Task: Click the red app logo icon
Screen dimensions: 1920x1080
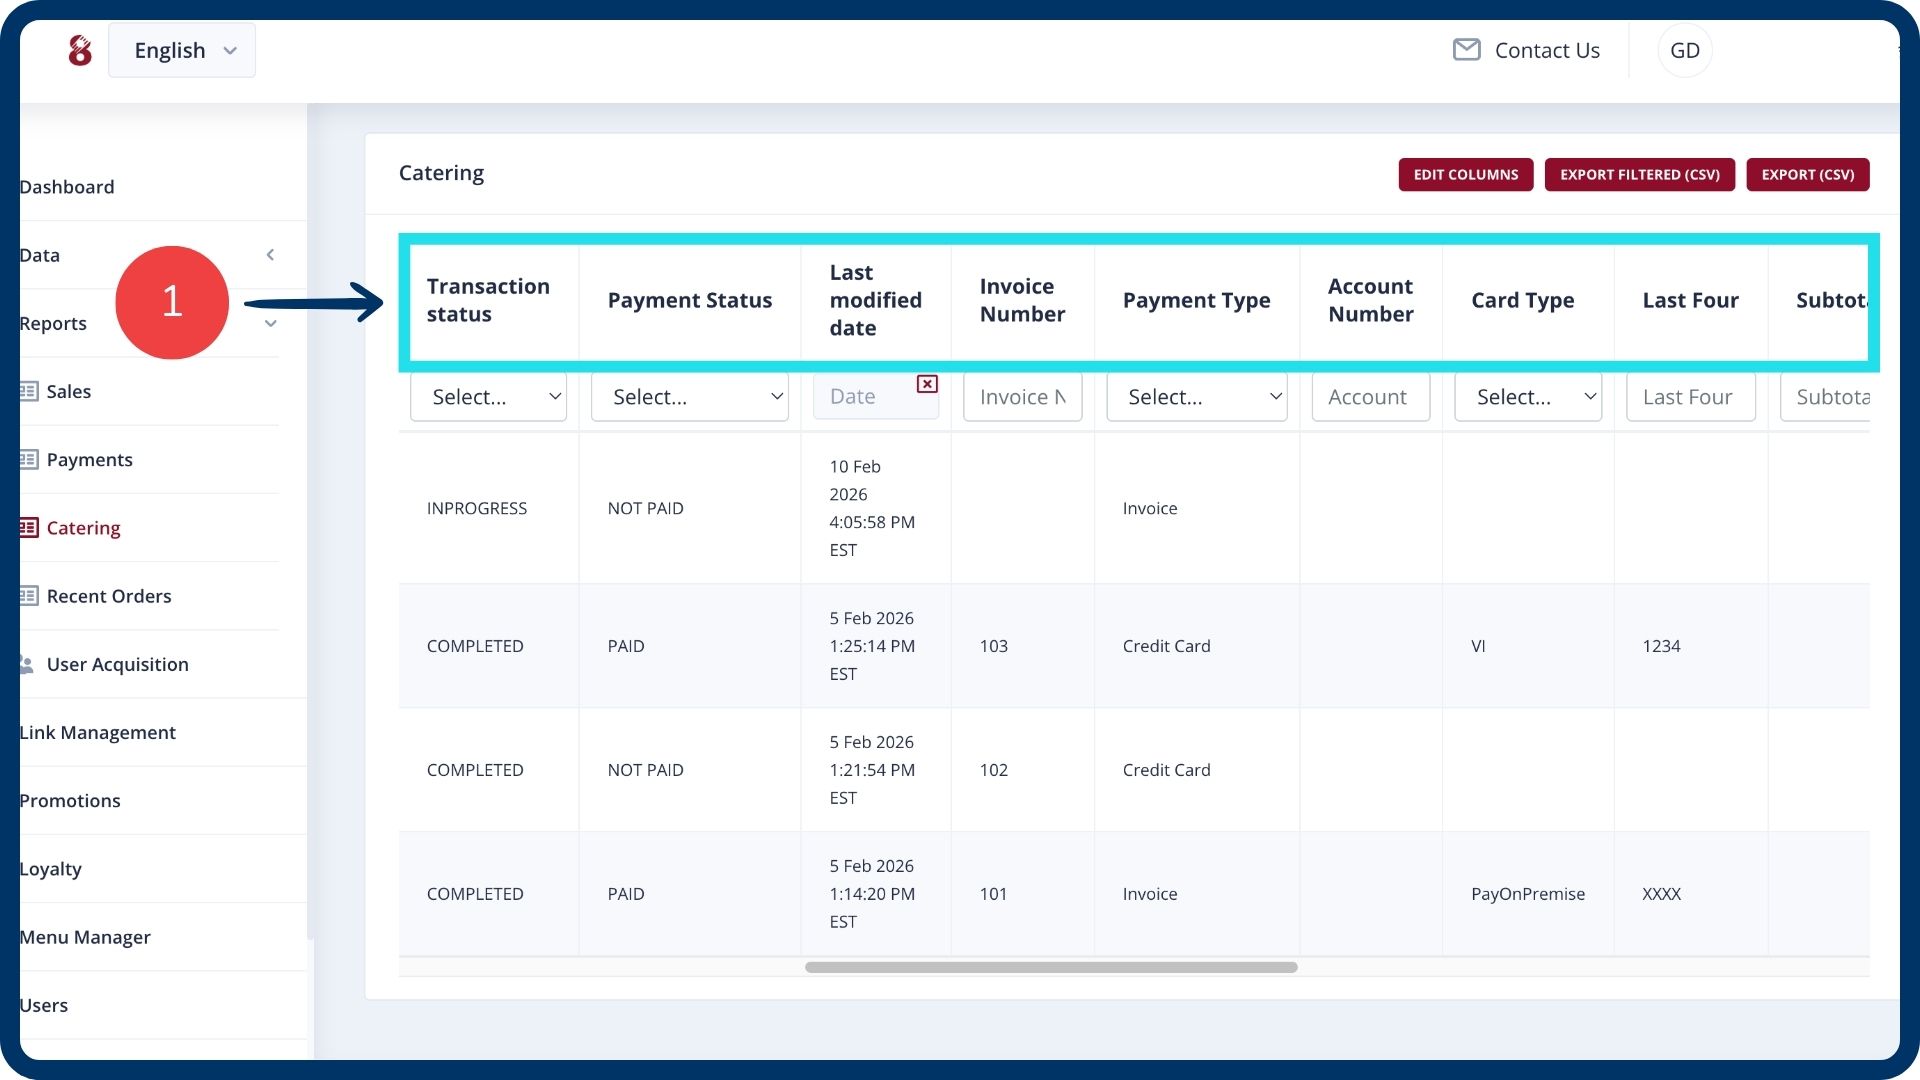Action: pyautogui.click(x=80, y=50)
